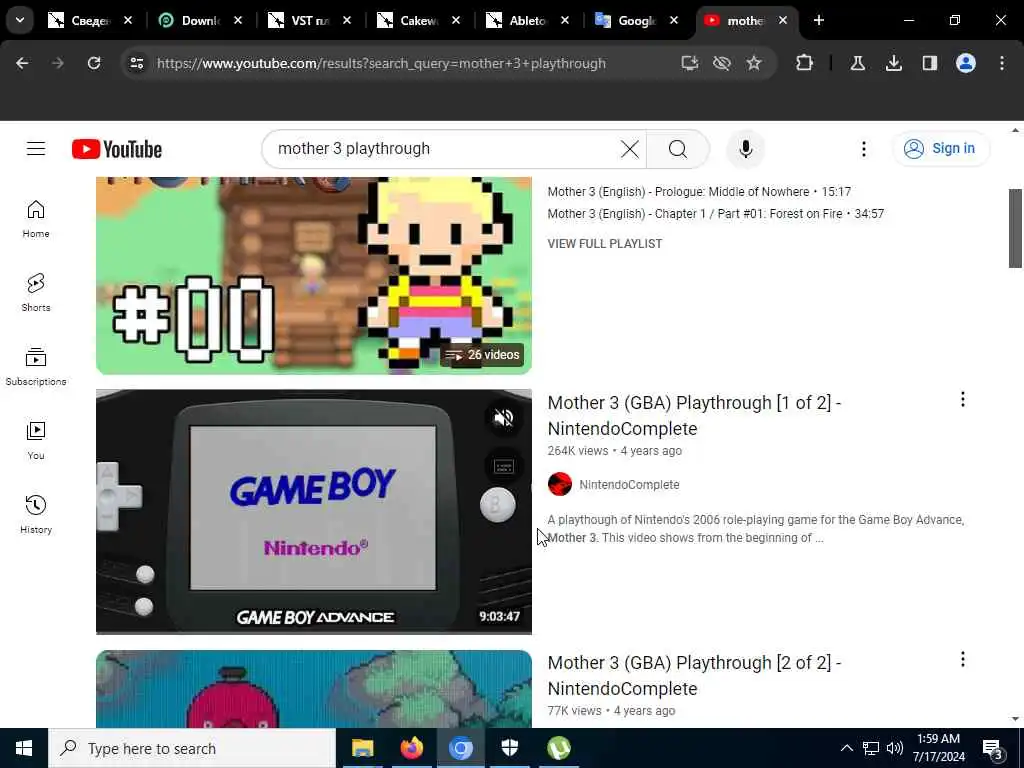The image size is (1024, 768).
Task: Open the Windows Start menu
Action: point(24,748)
